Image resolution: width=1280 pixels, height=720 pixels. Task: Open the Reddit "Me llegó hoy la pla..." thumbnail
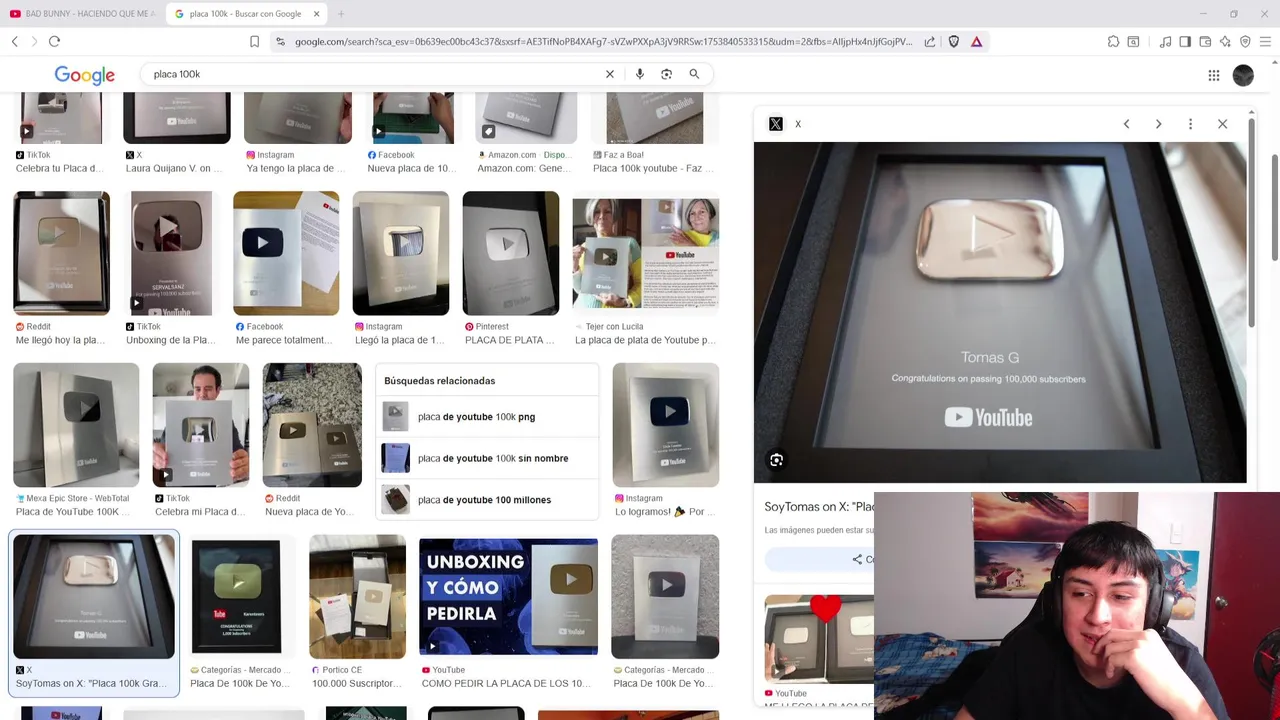coord(61,253)
